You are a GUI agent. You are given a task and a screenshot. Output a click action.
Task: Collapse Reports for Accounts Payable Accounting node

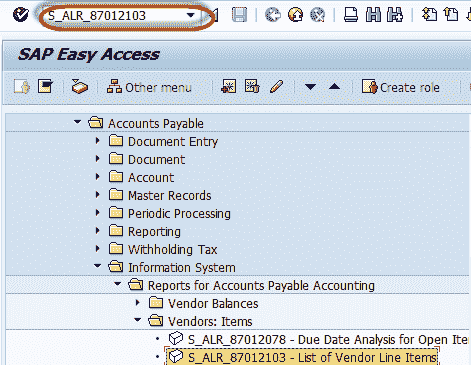117,284
